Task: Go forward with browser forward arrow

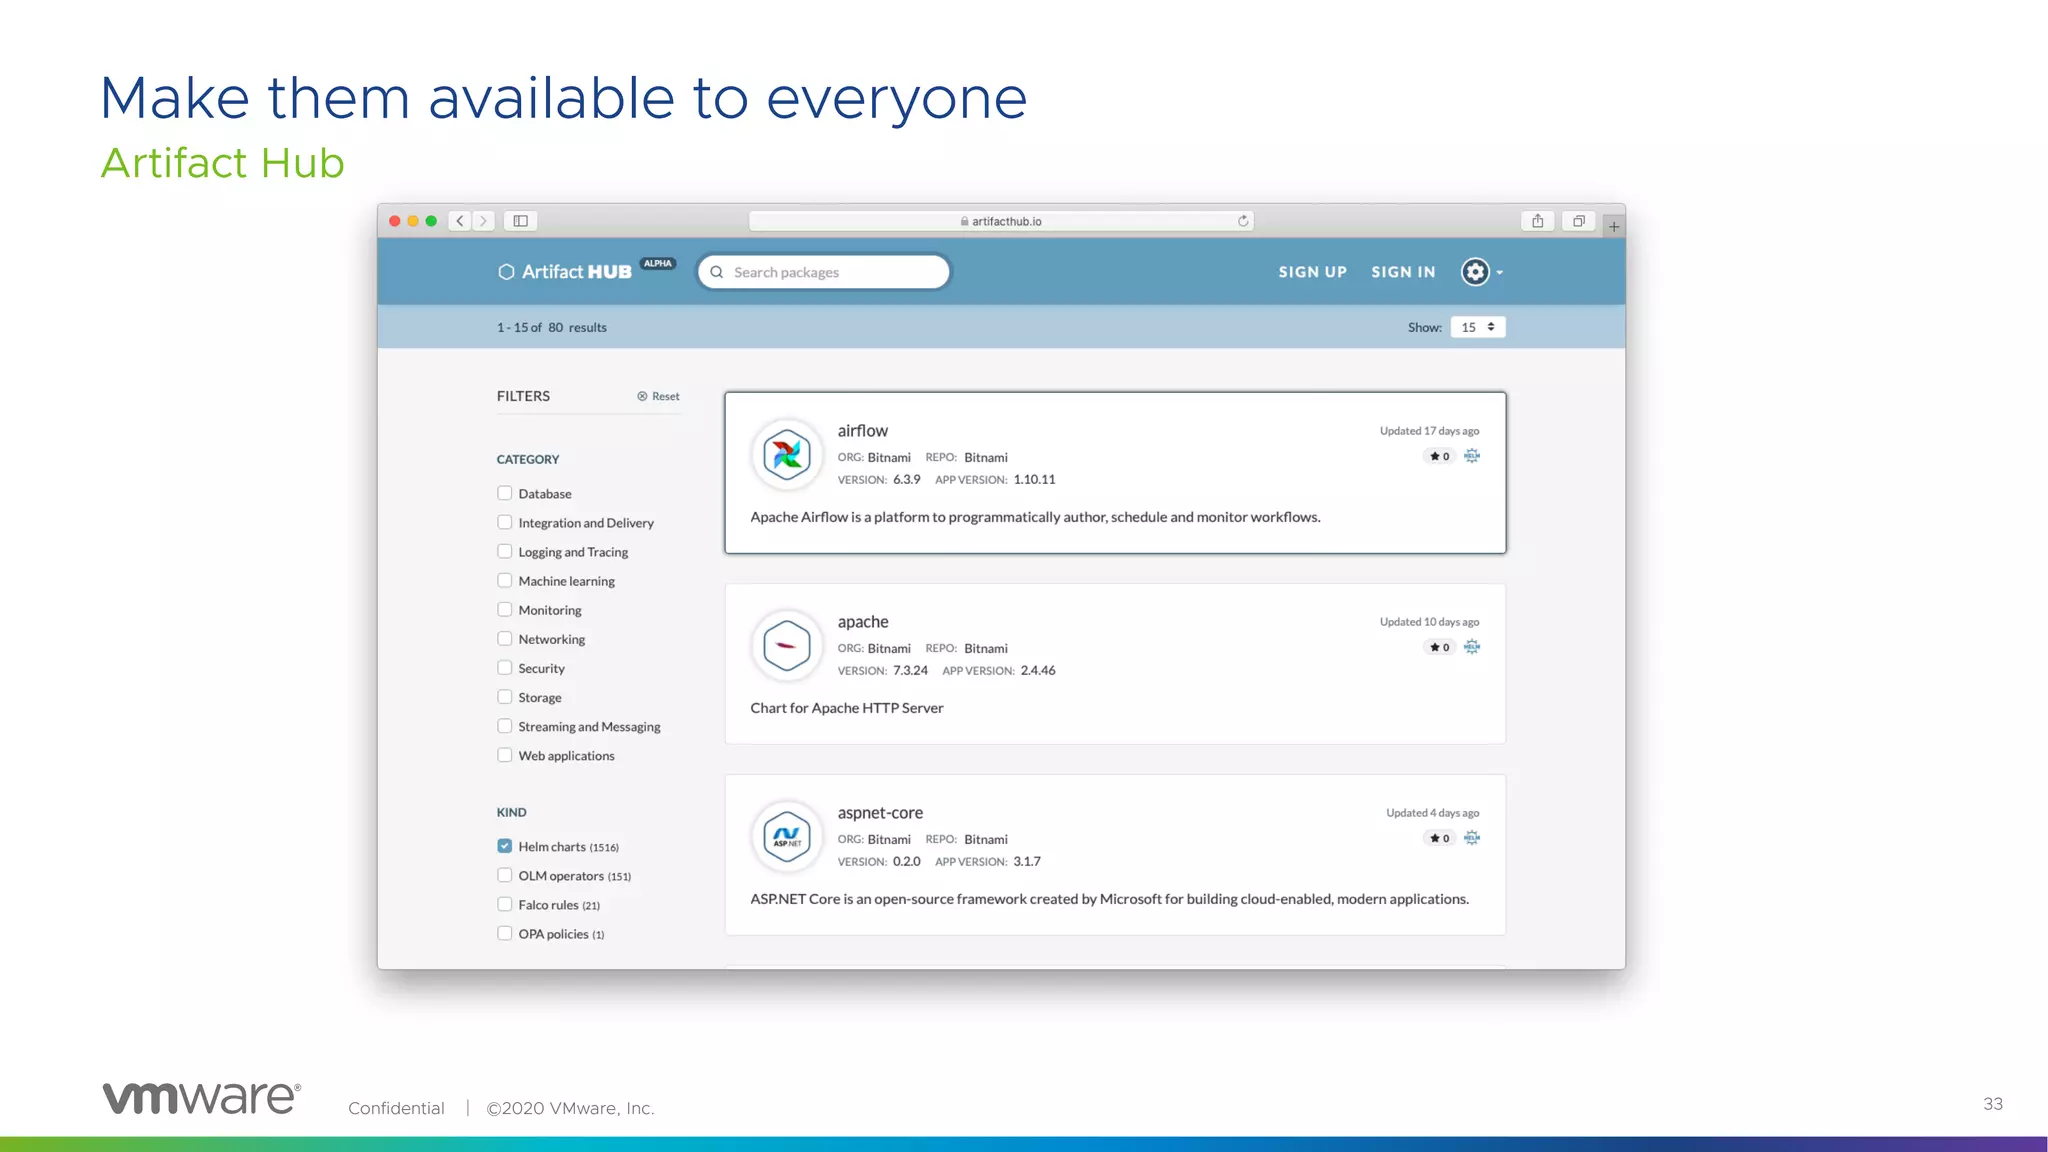Action: 483,221
